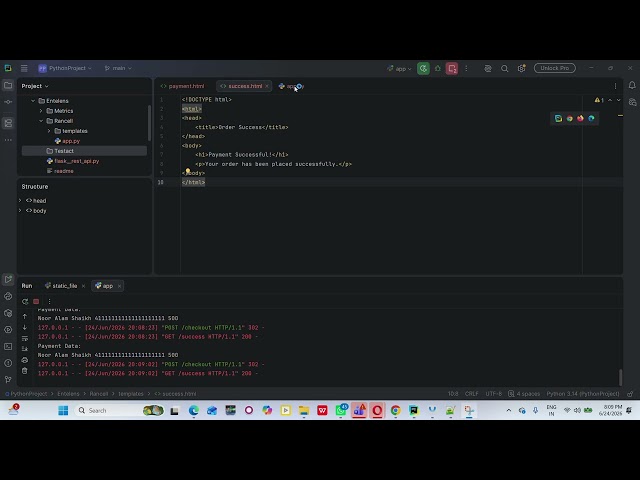640x480 pixels.
Task: Open the Commit tool window icon
Action: [8, 102]
